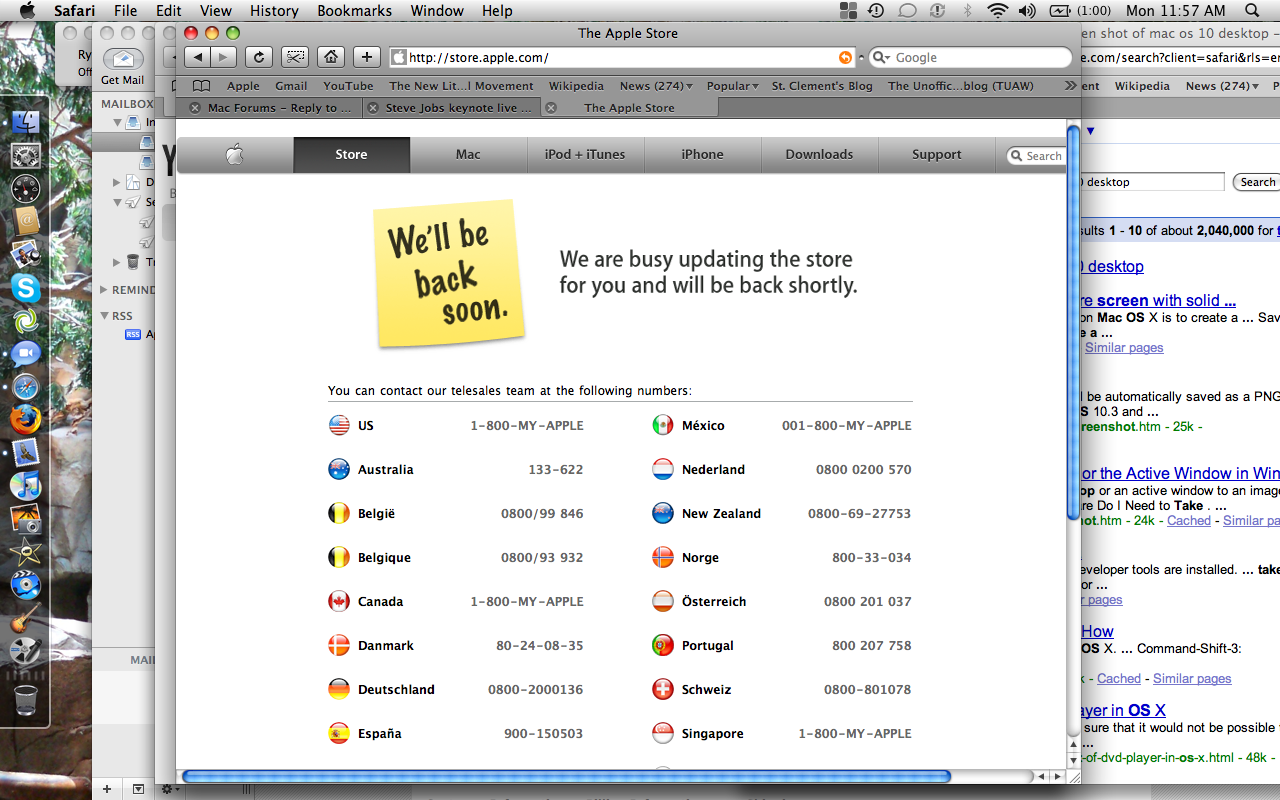
Task: Click the Apple Store vertical scrollbar
Action: pyautogui.click(x=1073, y=320)
